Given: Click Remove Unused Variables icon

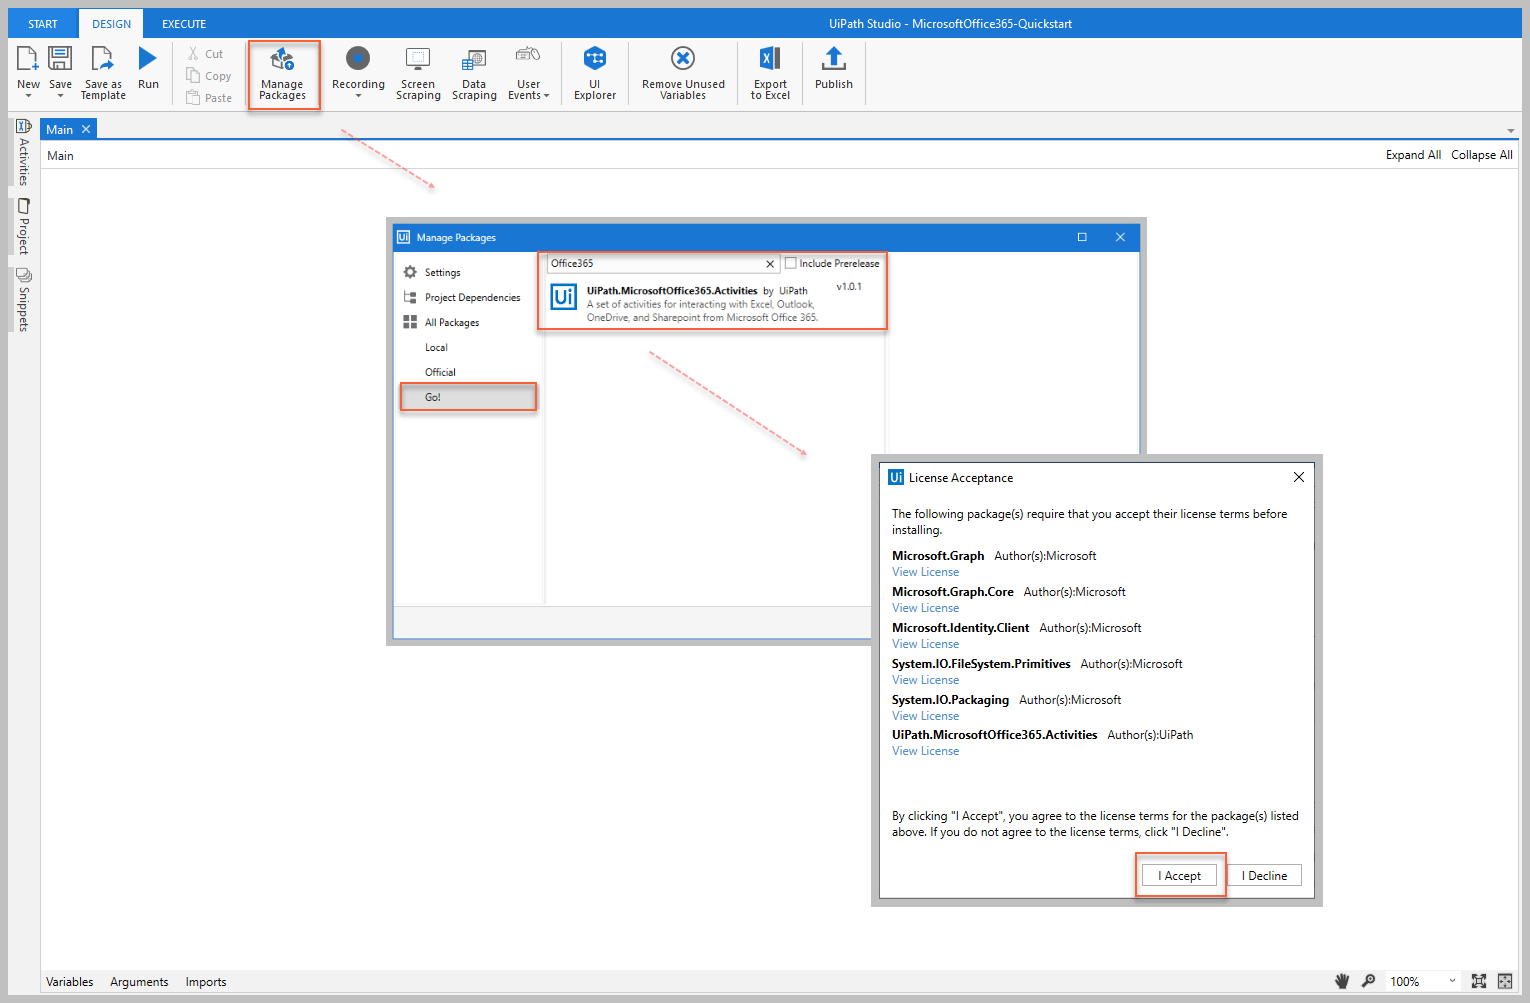Looking at the screenshot, I should pyautogui.click(x=683, y=59).
